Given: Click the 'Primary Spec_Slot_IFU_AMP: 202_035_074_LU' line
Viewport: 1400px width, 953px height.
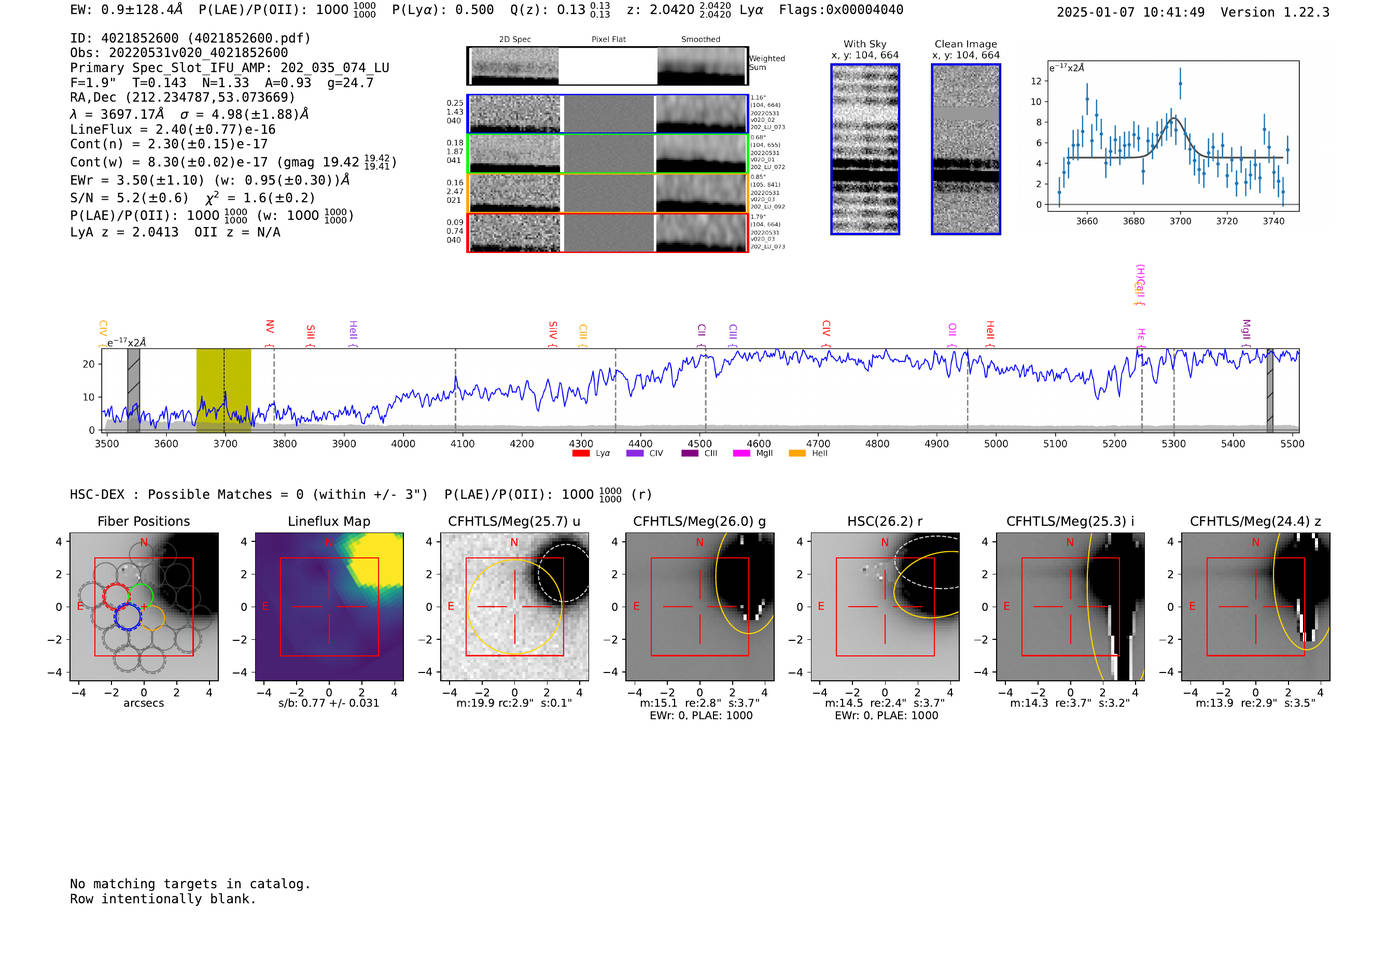Looking at the screenshot, I should (230, 68).
